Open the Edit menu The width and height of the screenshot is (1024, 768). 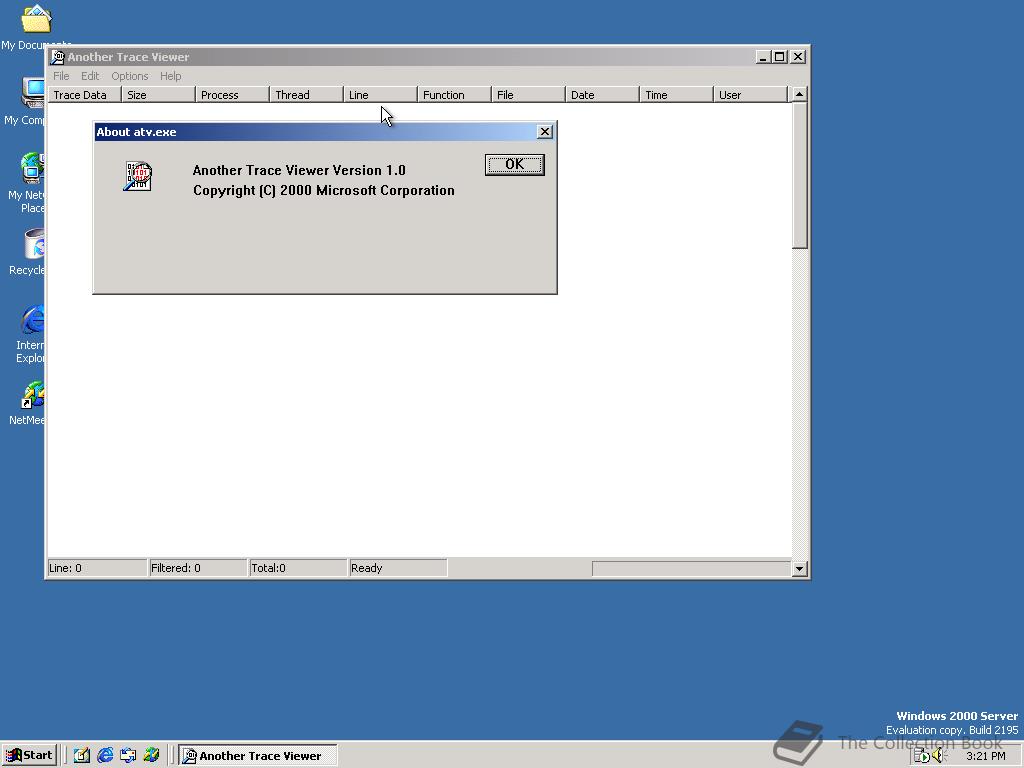[x=90, y=76]
